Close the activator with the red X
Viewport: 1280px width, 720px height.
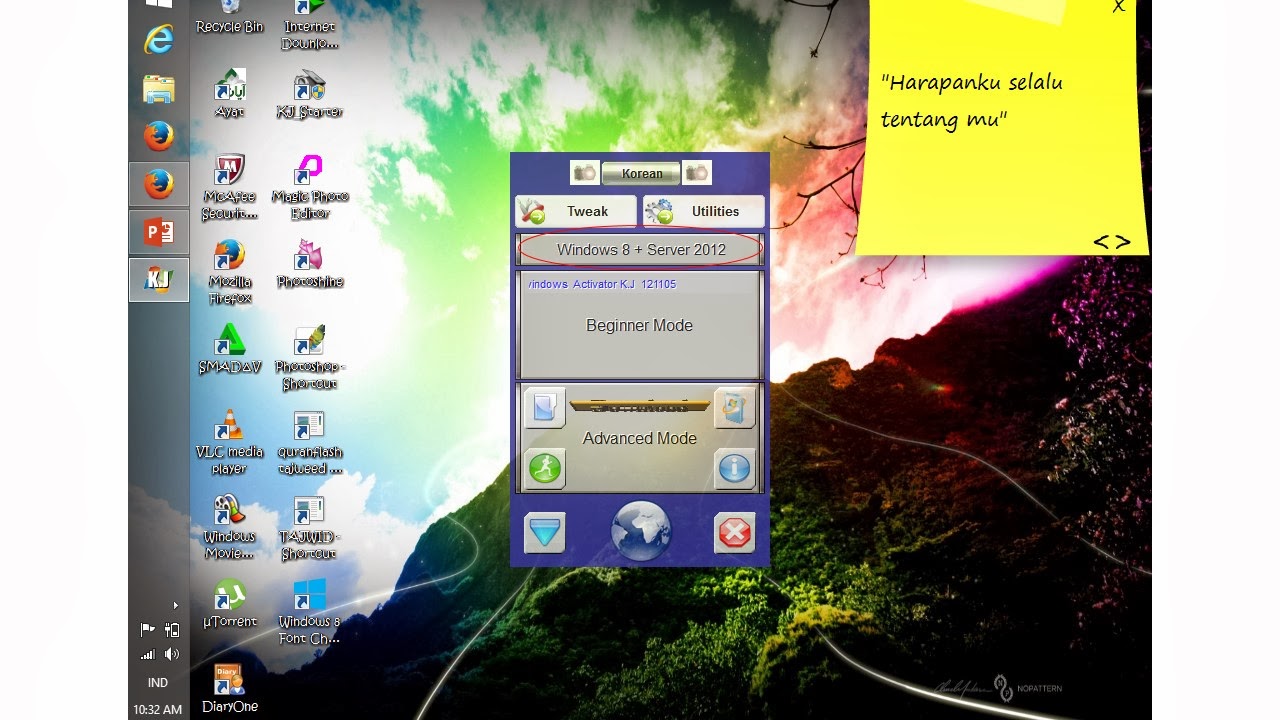point(735,533)
